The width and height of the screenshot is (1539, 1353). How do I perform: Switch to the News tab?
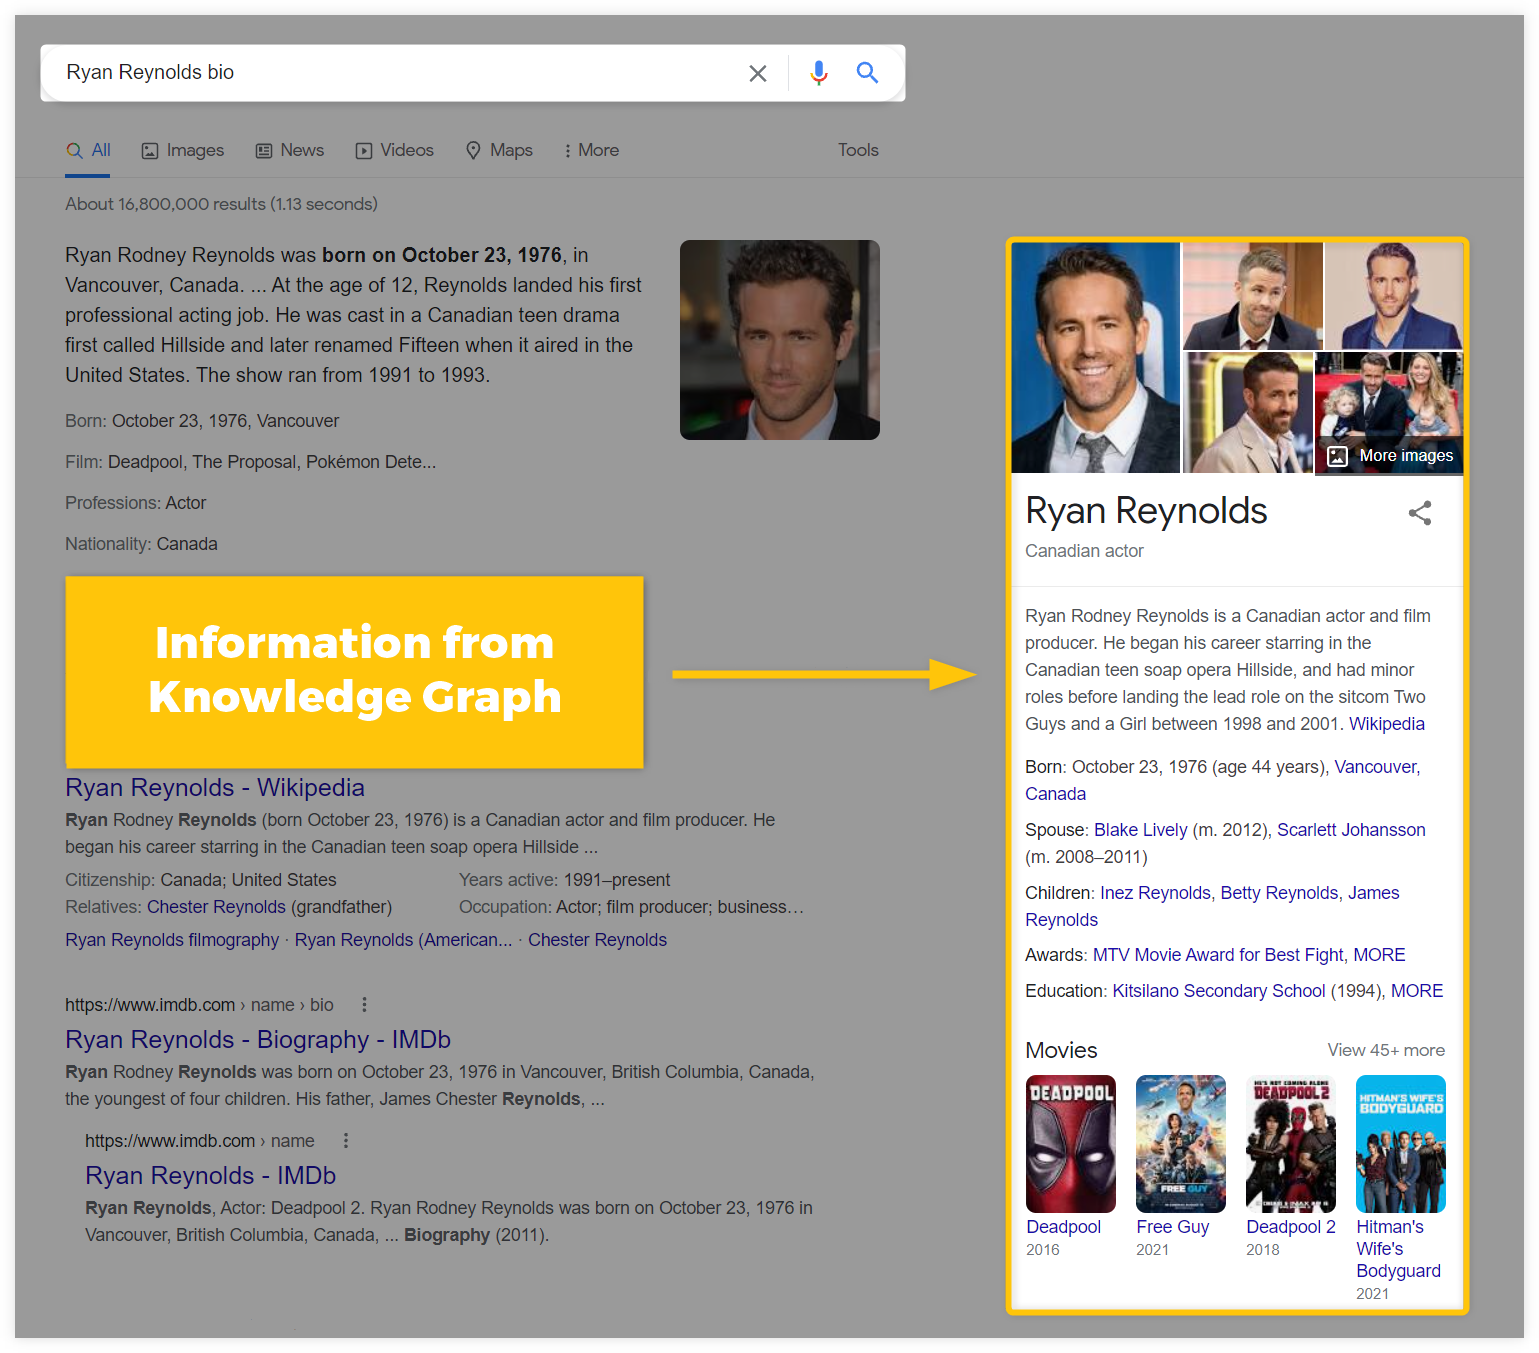click(x=290, y=151)
